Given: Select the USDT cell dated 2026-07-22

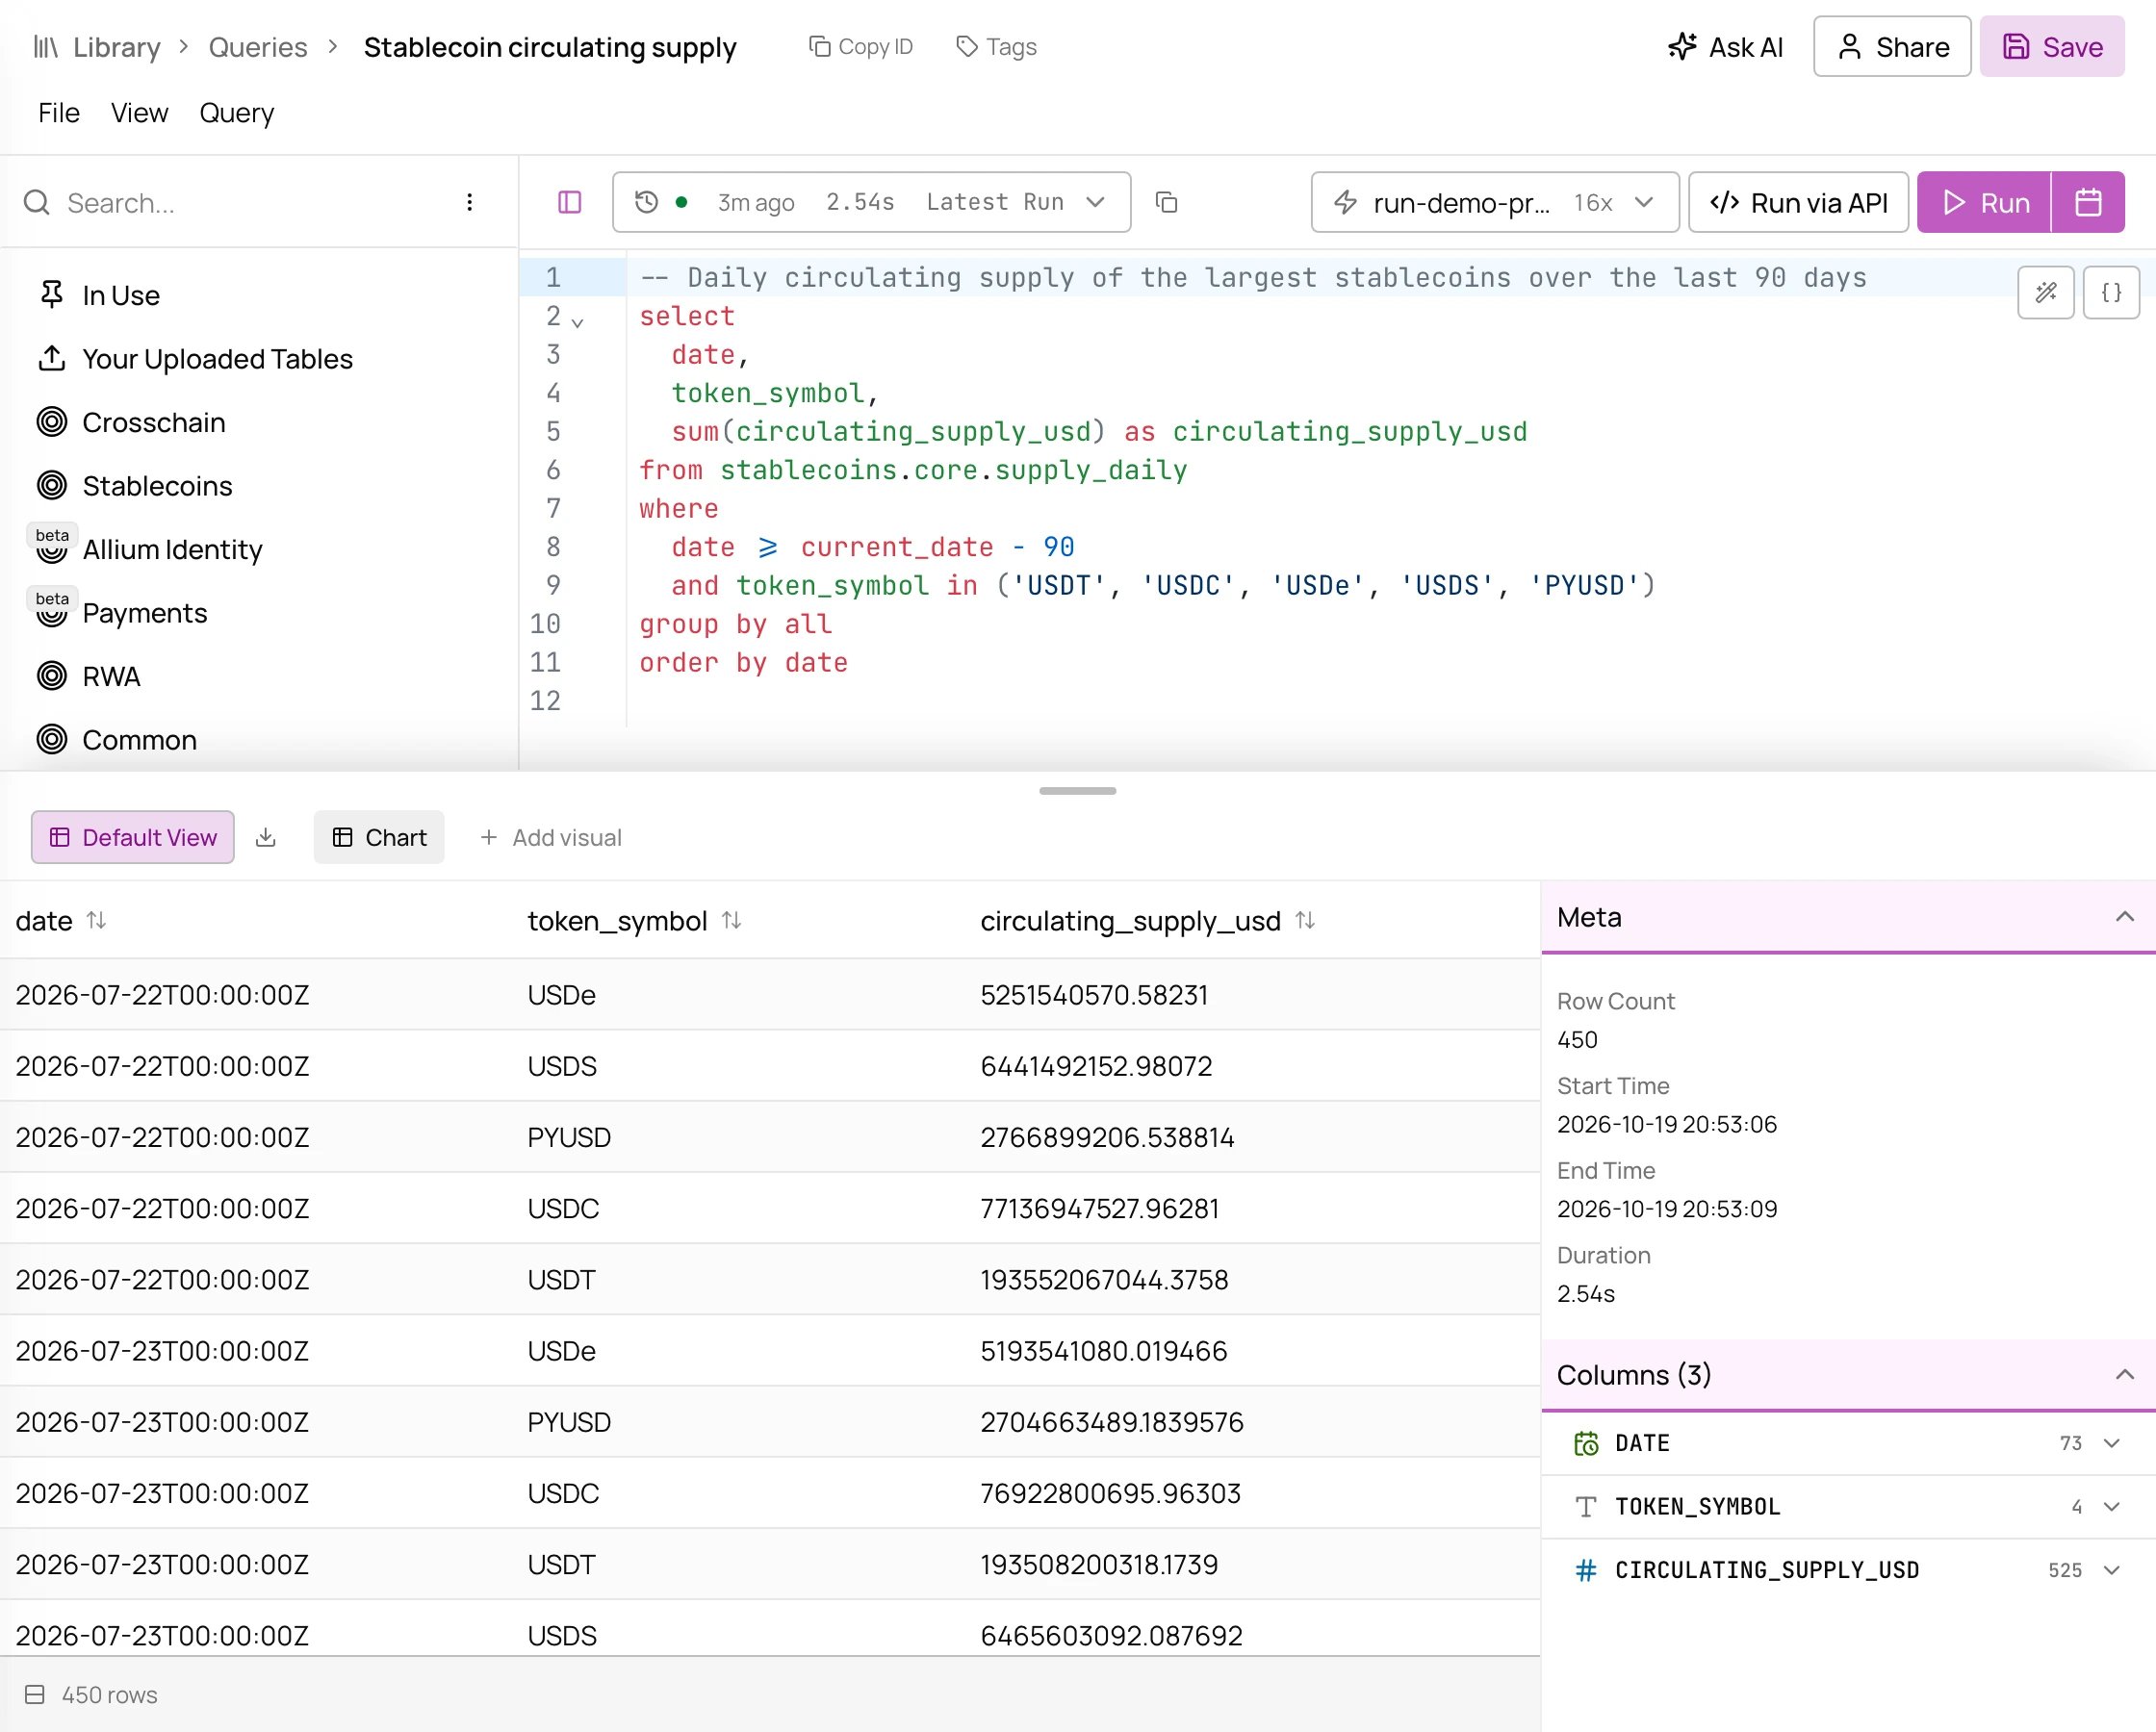Looking at the screenshot, I should click(561, 1280).
